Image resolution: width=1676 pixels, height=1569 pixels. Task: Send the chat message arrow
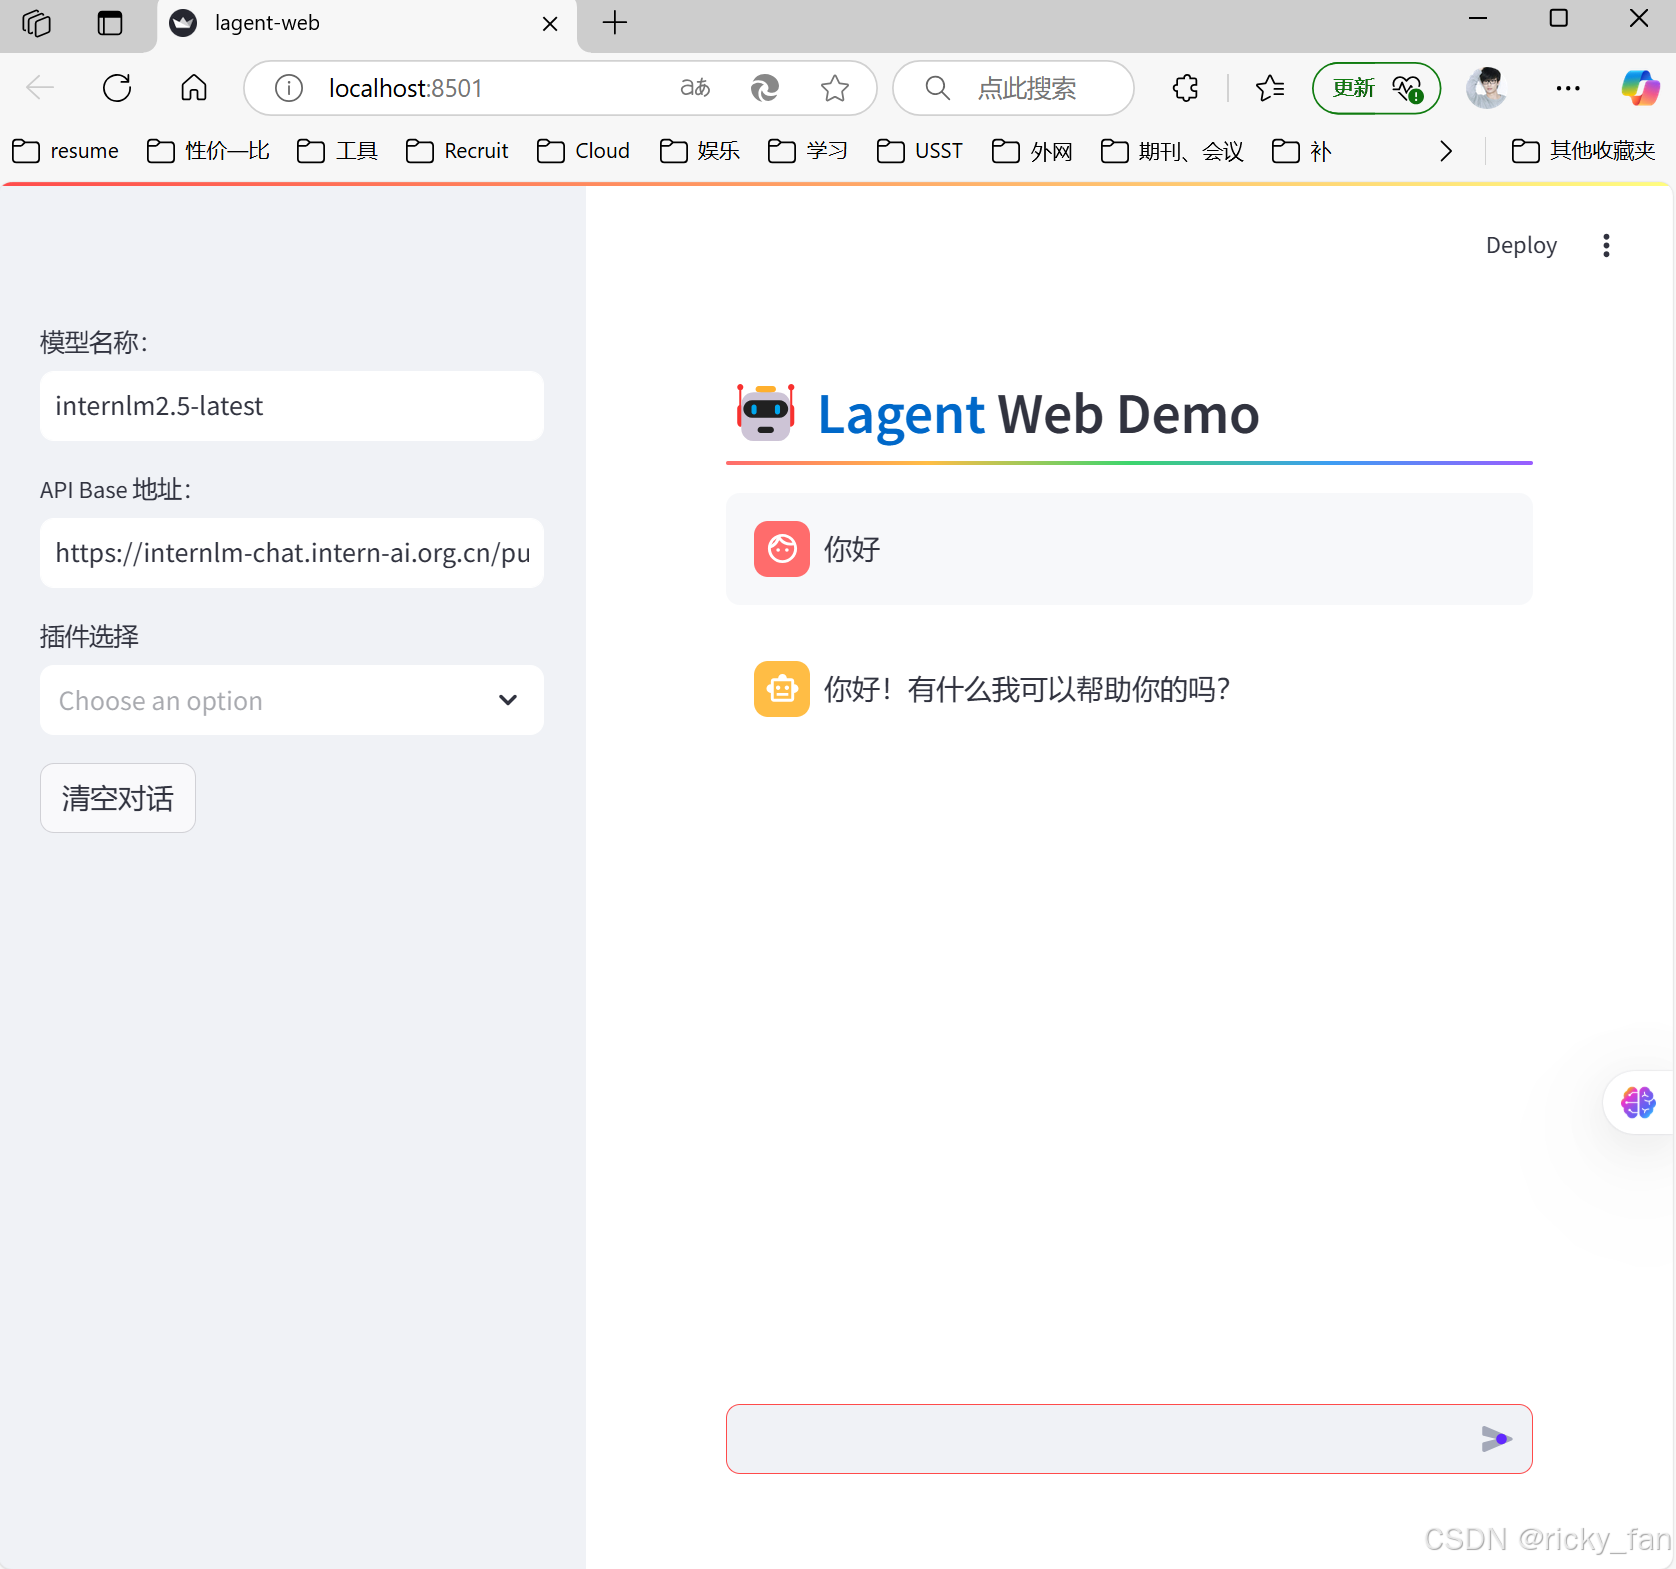pyautogui.click(x=1496, y=1439)
